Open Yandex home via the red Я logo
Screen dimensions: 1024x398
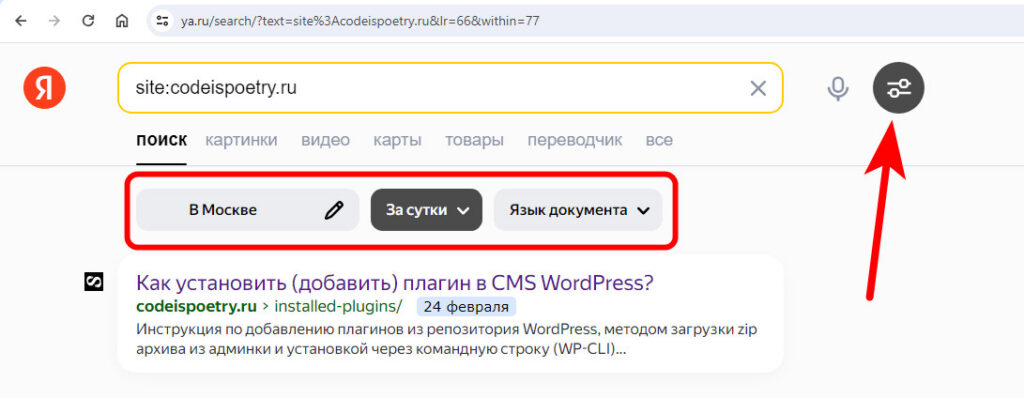point(44,88)
